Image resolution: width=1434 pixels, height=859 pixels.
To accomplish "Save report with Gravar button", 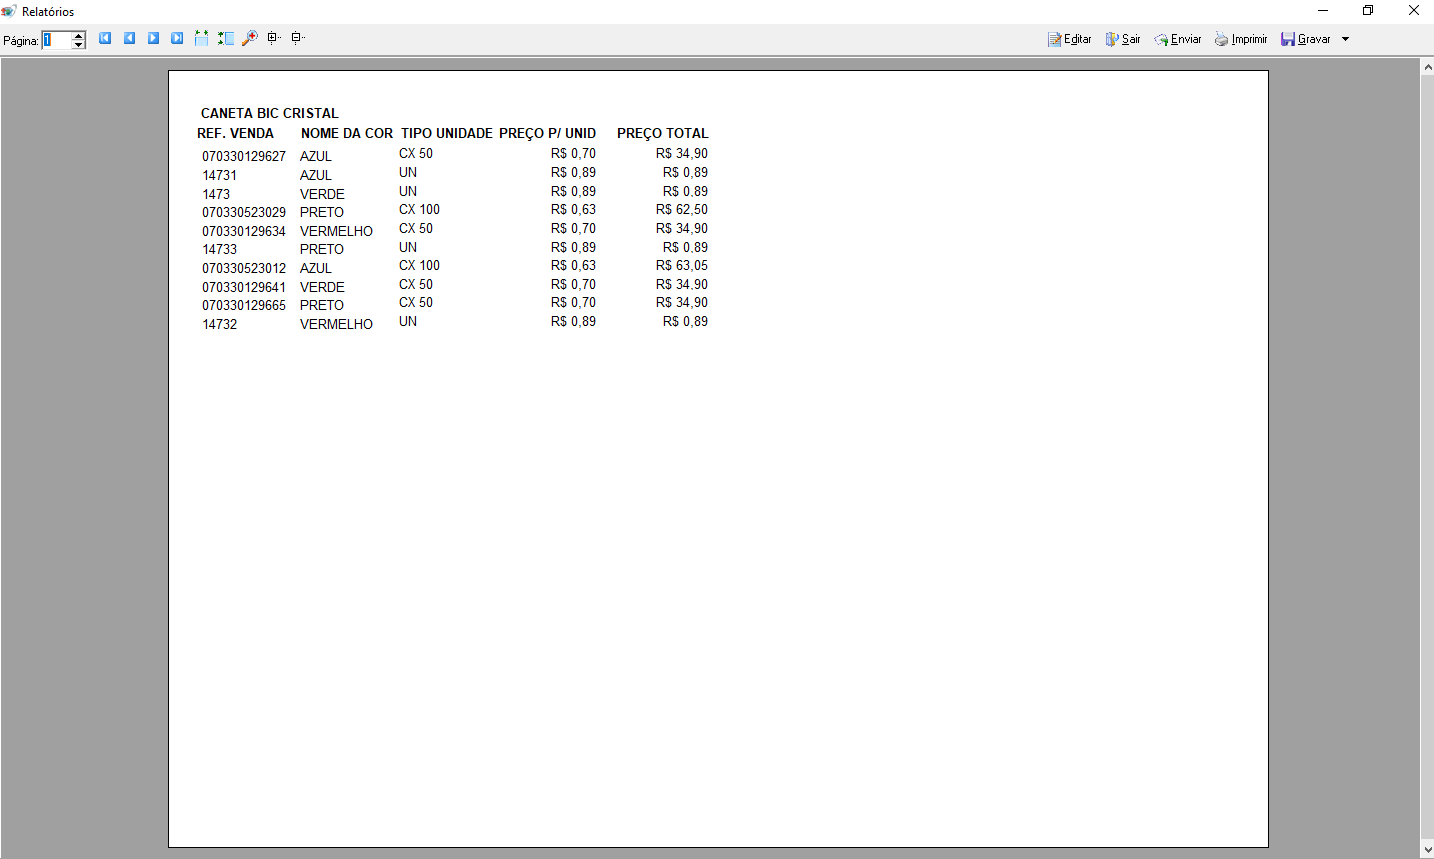I will 1306,39.
